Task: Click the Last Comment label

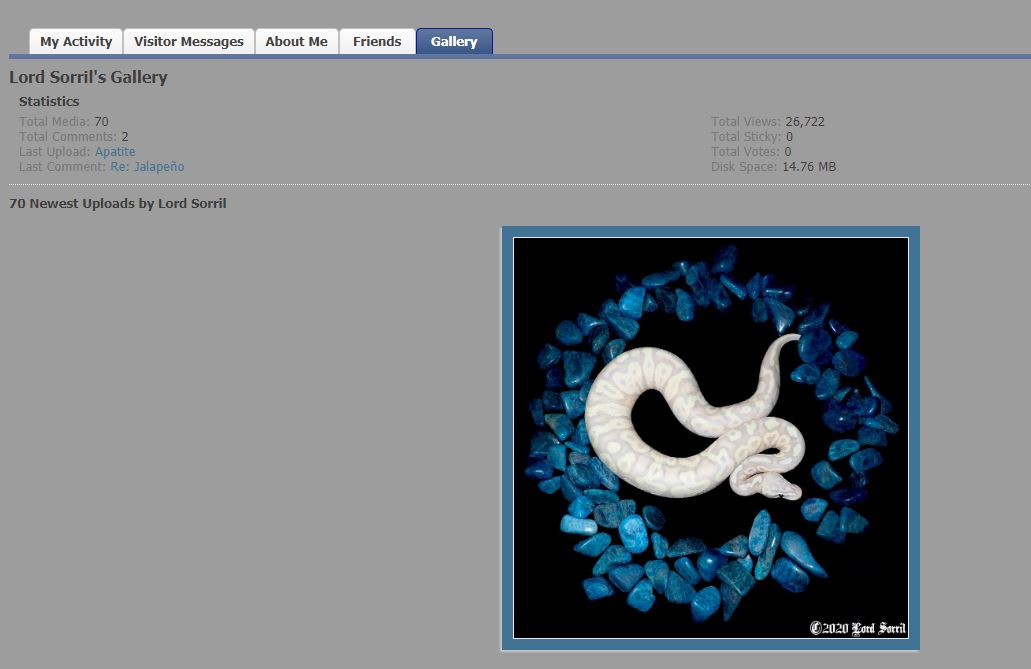Action: click(63, 167)
